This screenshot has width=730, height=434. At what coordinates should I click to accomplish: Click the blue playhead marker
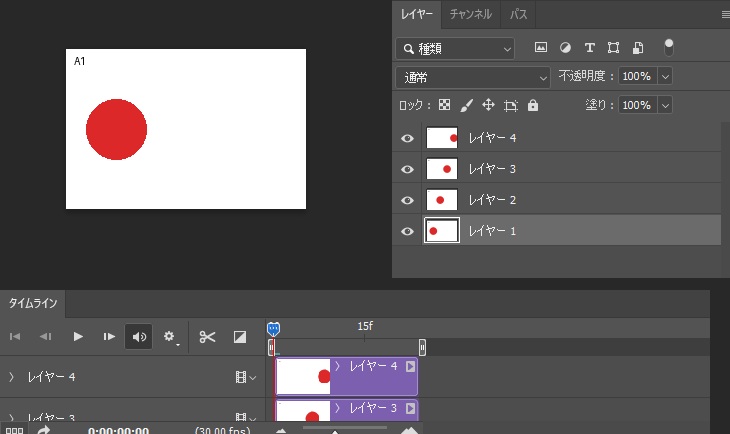click(273, 329)
